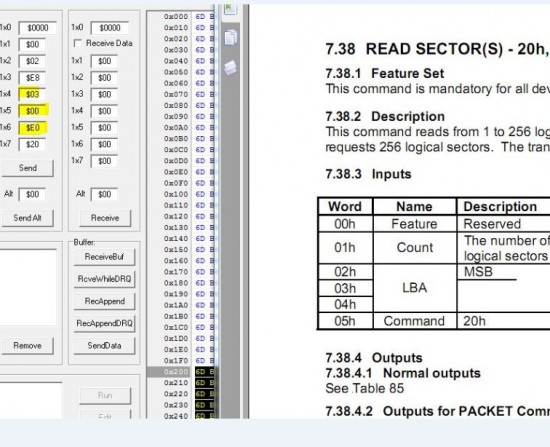
Task: Select the $E8 register field
Action: click(33, 78)
